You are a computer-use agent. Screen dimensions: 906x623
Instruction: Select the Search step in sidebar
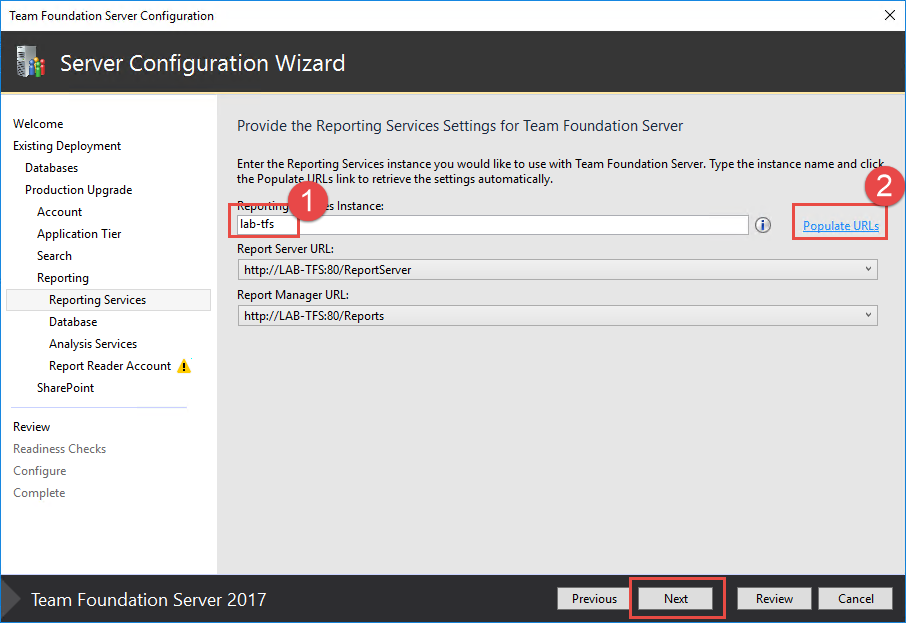pos(55,256)
